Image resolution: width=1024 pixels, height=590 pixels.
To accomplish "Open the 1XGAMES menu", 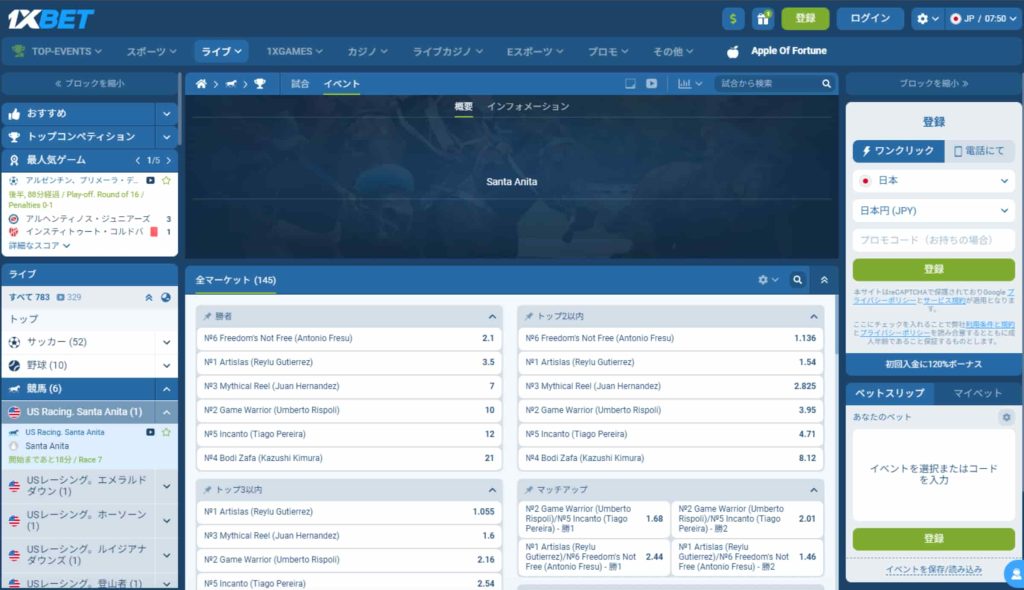I will pos(294,51).
